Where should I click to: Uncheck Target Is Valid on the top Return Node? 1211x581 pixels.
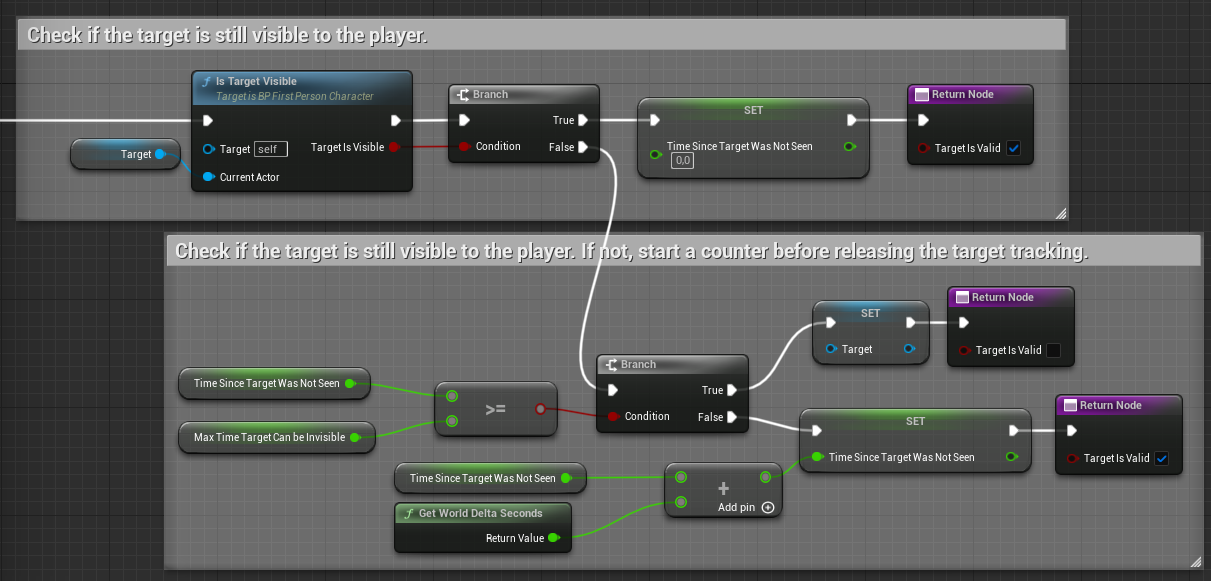[1013, 148]
